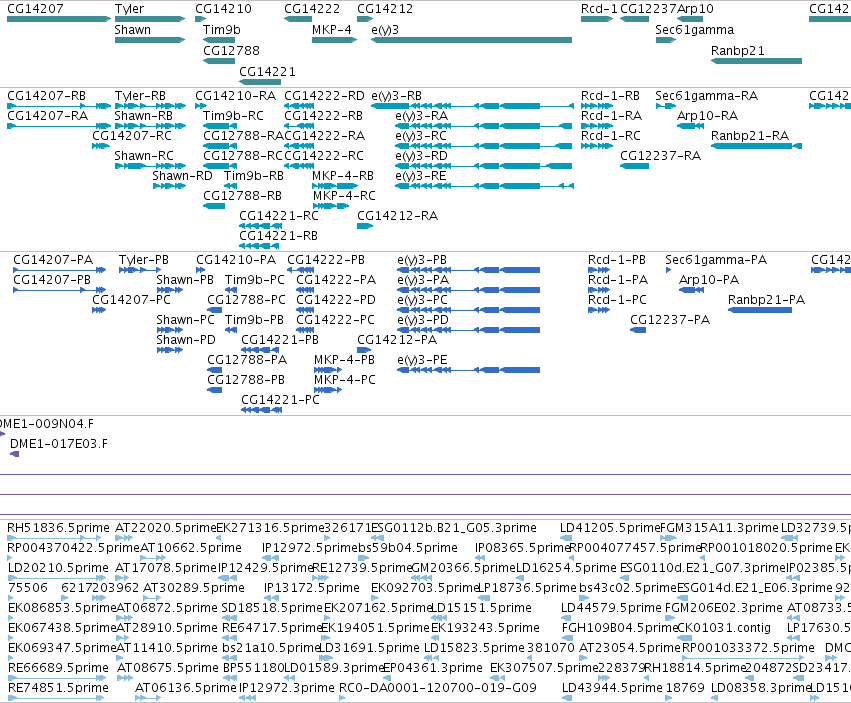
Task: Click the CG14207 gene label
Action: pyautogui.click(x=35, y=9)
